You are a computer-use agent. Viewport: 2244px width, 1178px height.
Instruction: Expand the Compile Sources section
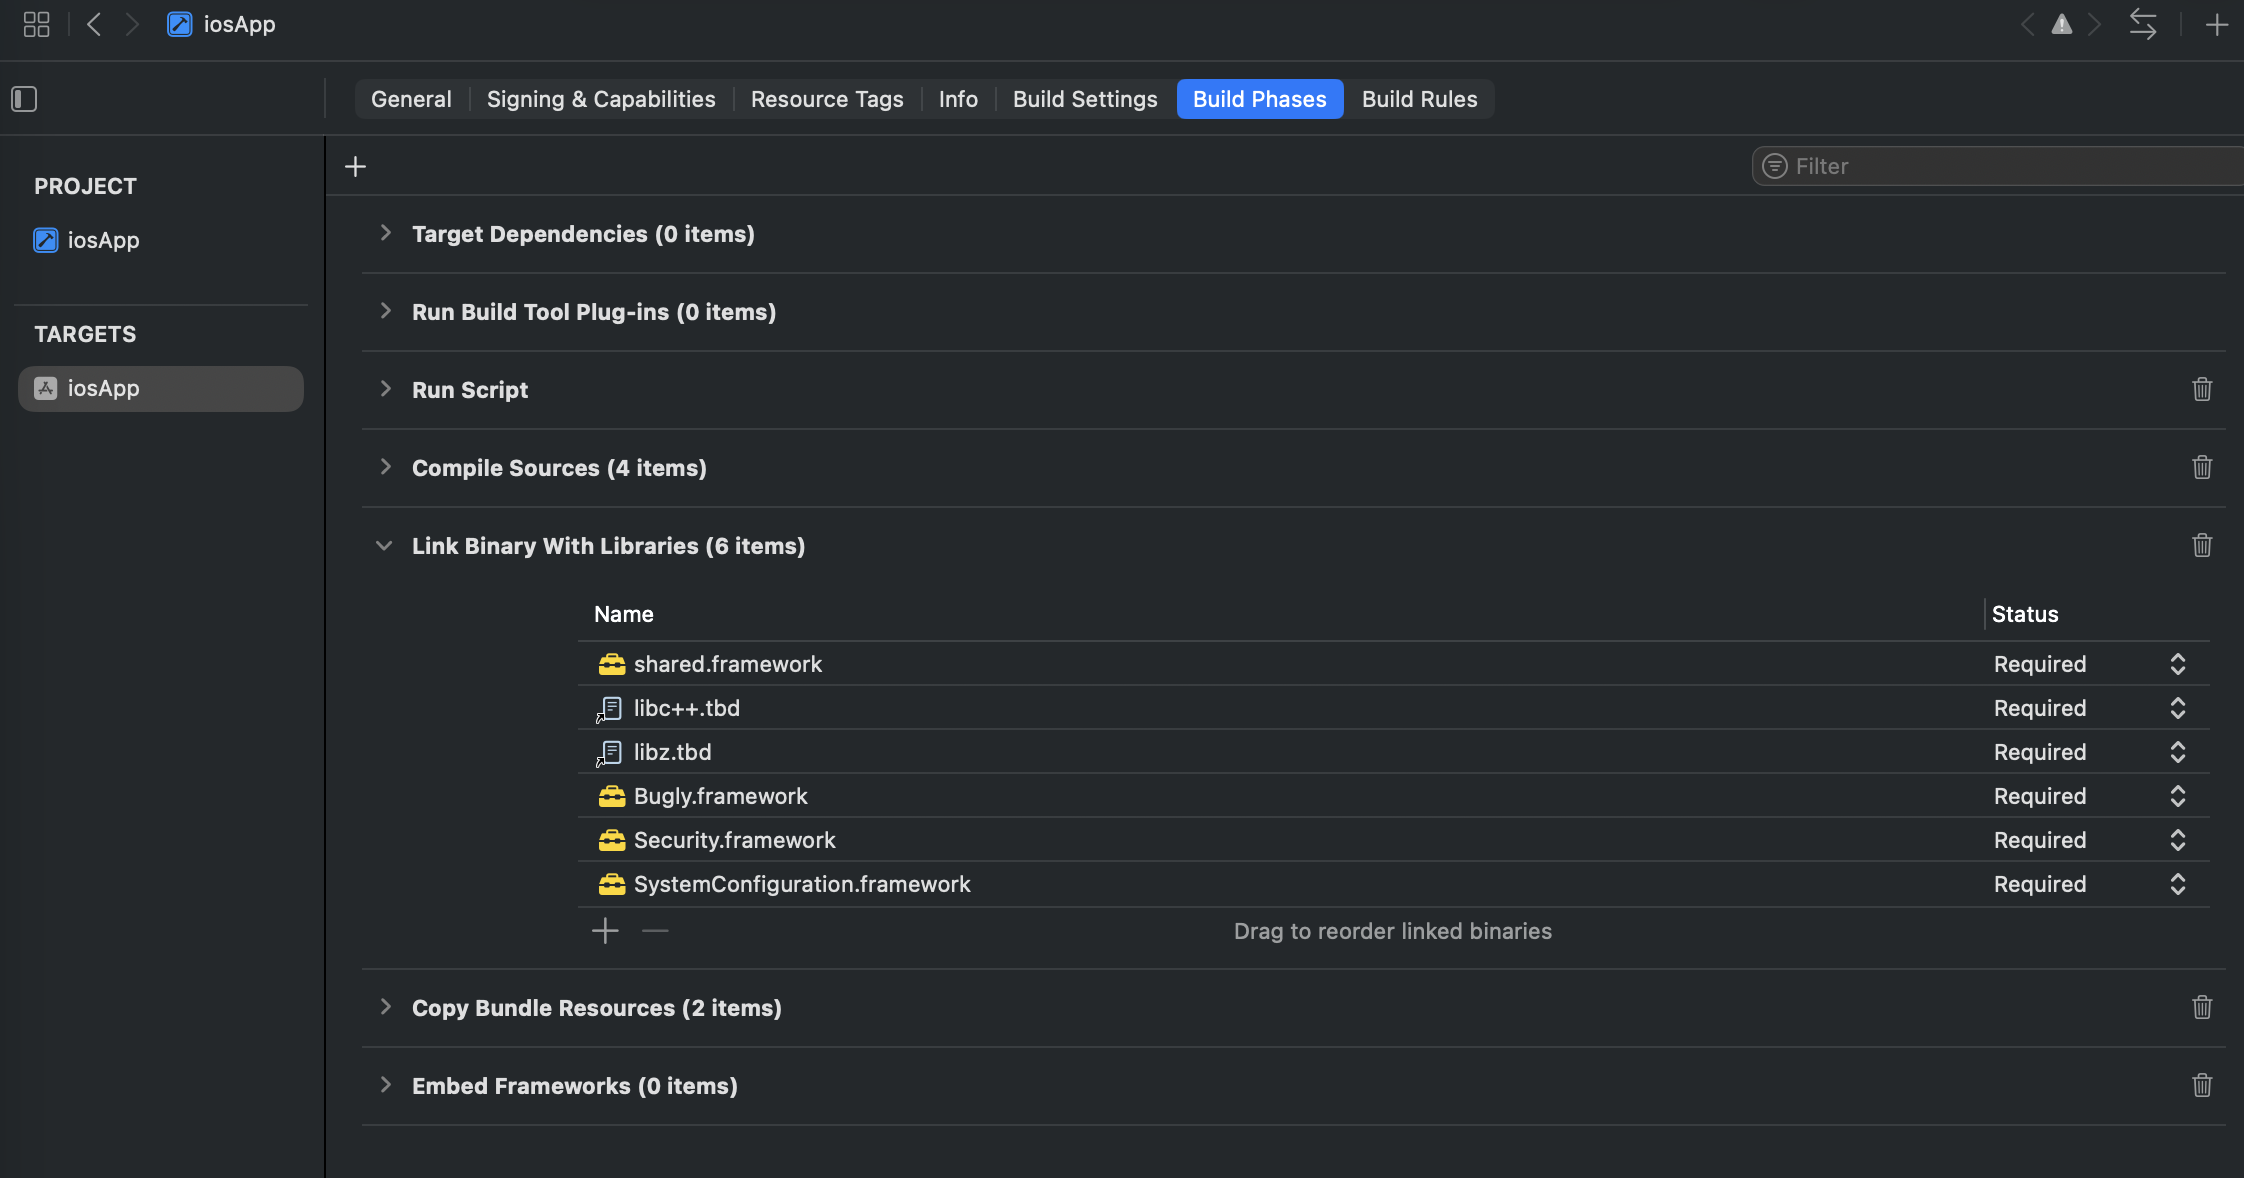385,467
